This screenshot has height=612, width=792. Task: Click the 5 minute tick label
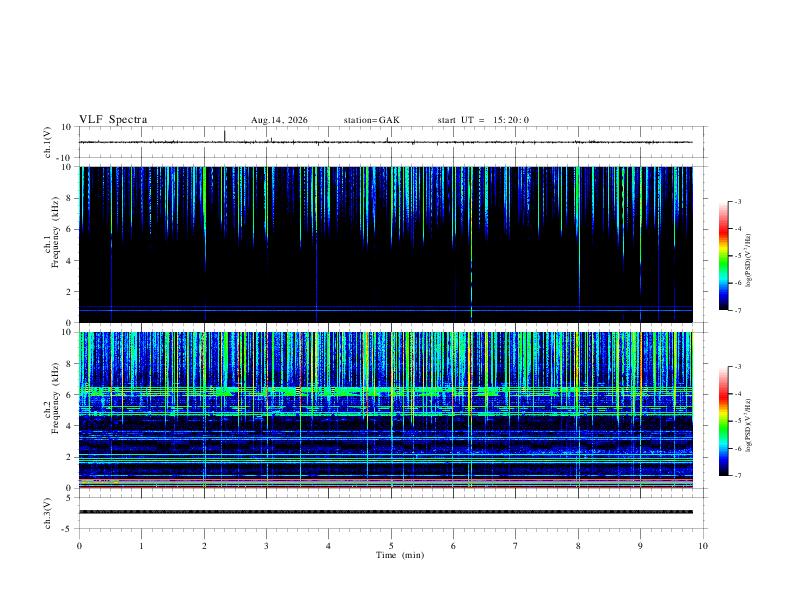click(391, 546)
